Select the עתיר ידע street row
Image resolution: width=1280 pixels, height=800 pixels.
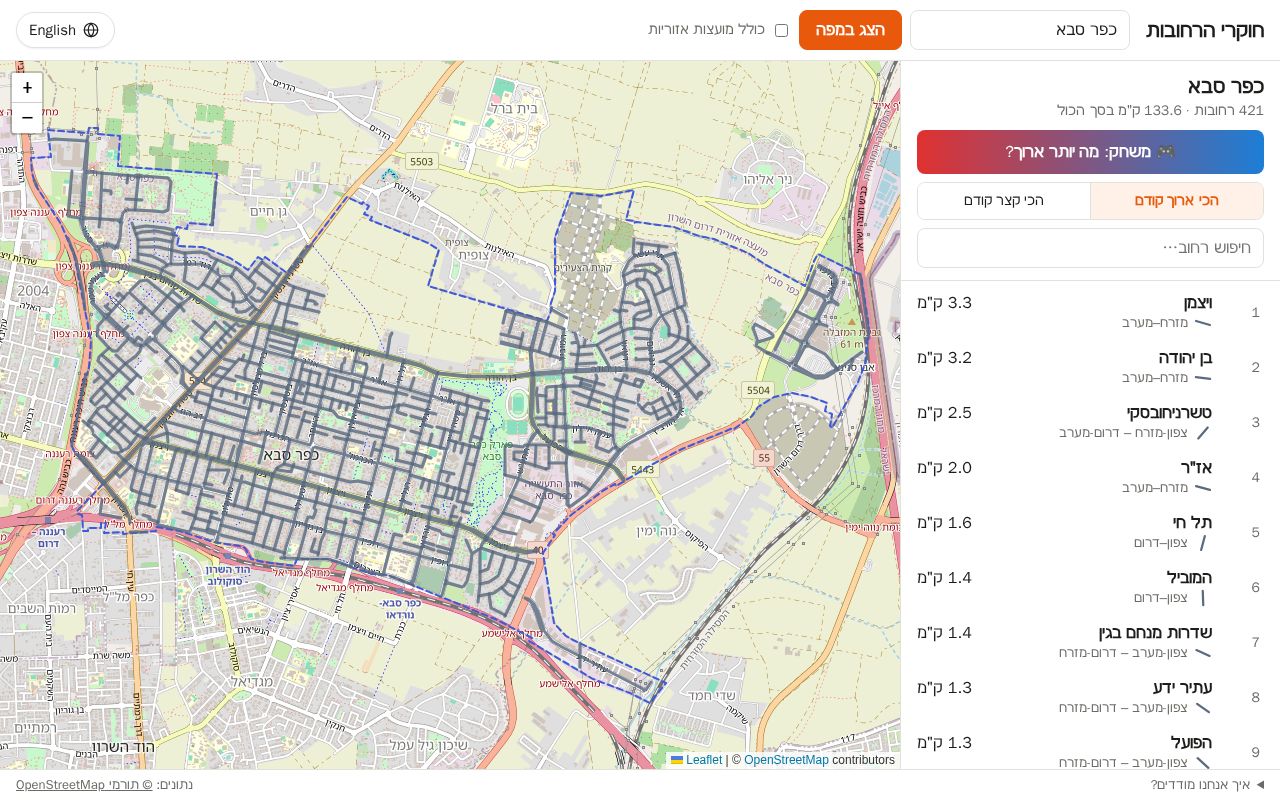click(x=1090, y=698)
